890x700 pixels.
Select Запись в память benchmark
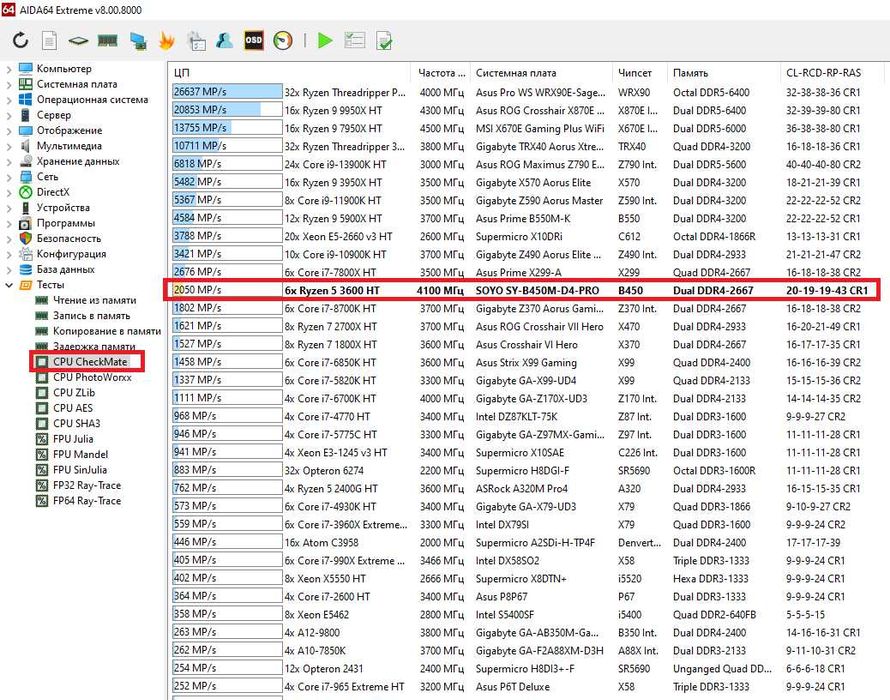pyautogui.click(x=91, y=316)
